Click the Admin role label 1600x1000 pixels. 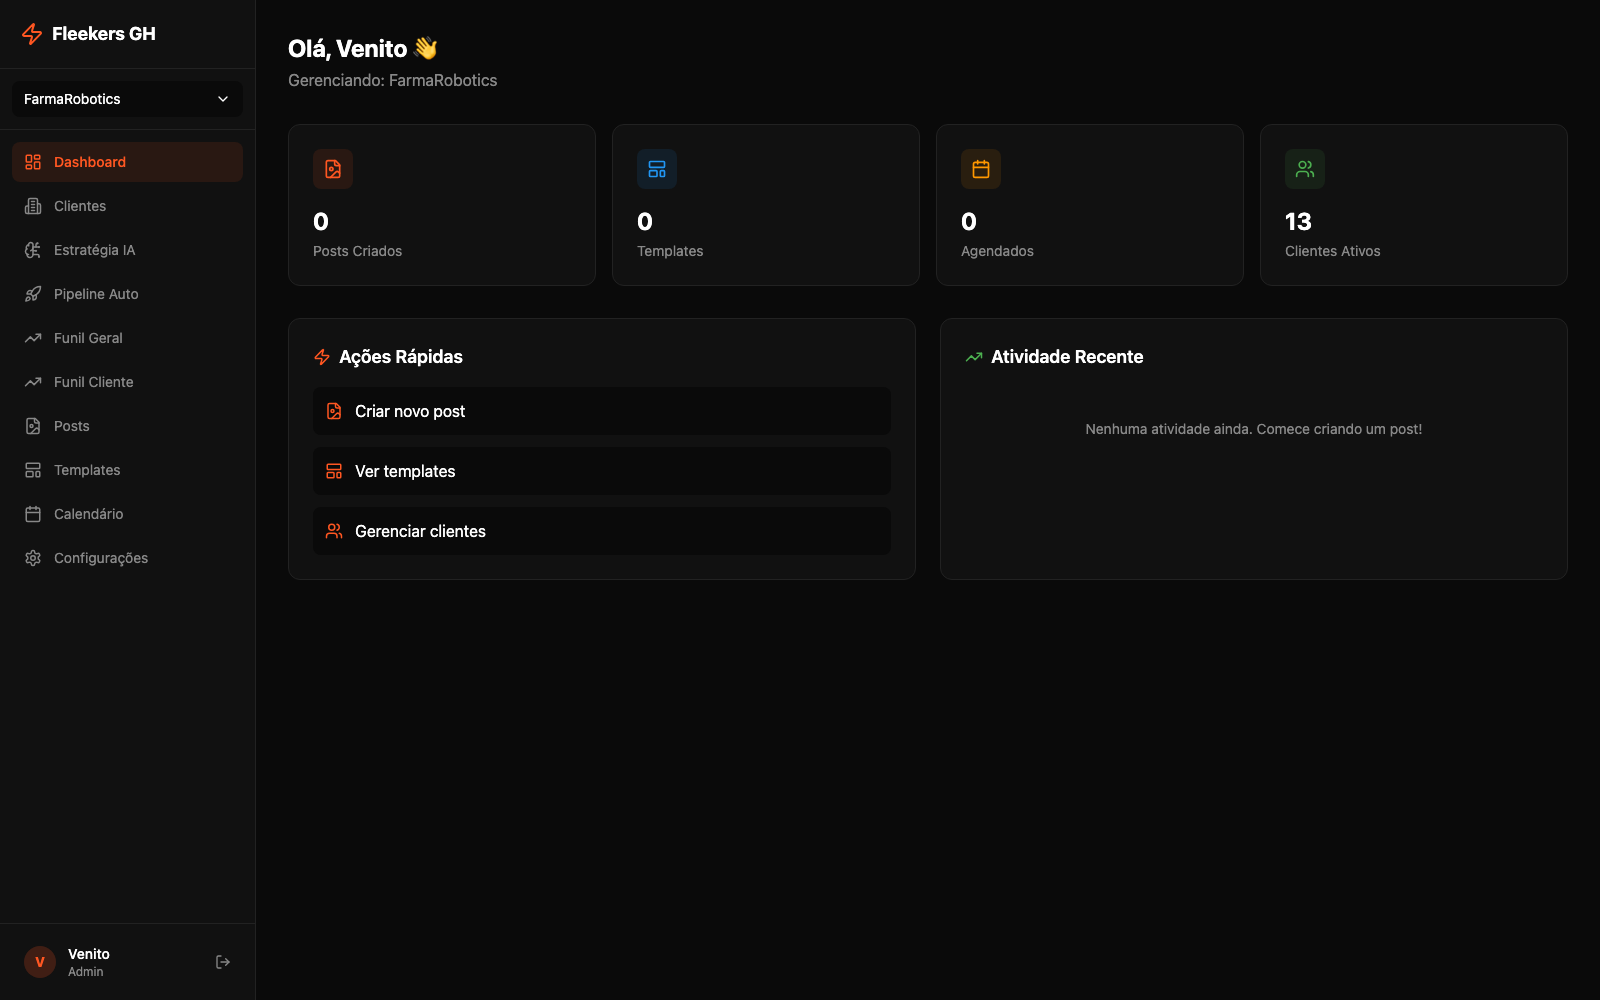coord(86,972)
